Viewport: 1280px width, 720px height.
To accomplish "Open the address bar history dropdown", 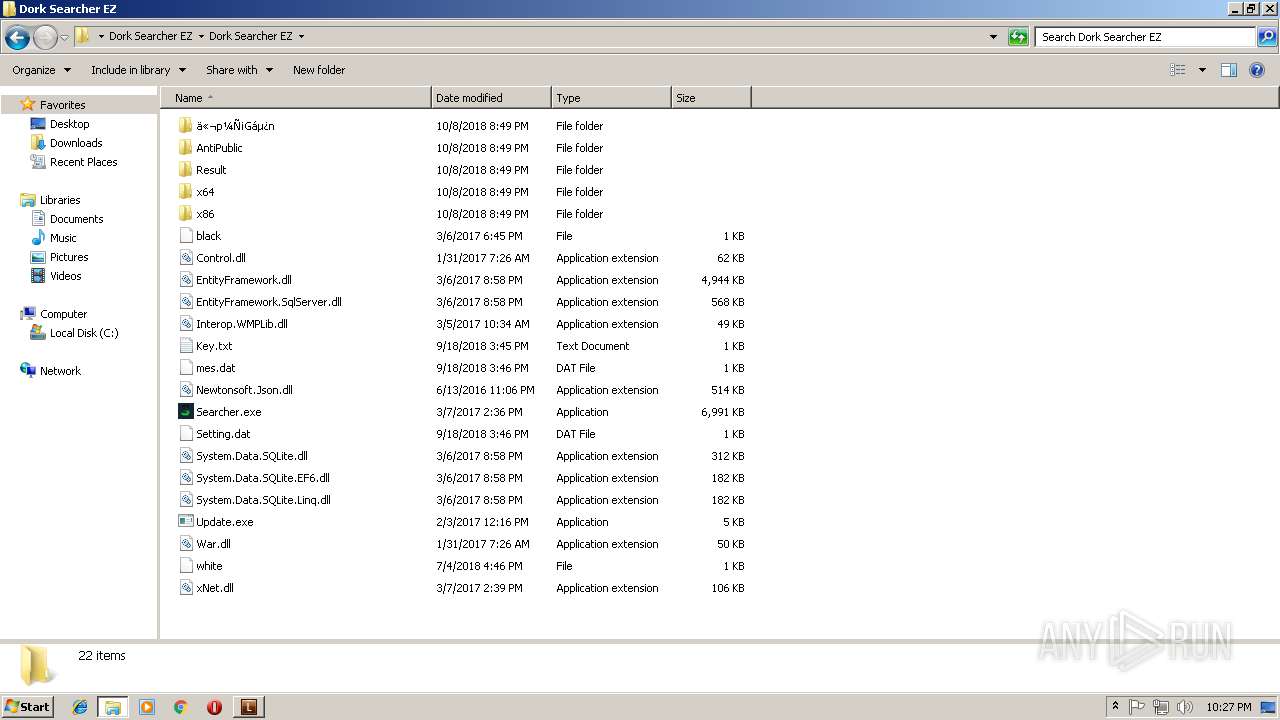I will (x=993, y=37).
